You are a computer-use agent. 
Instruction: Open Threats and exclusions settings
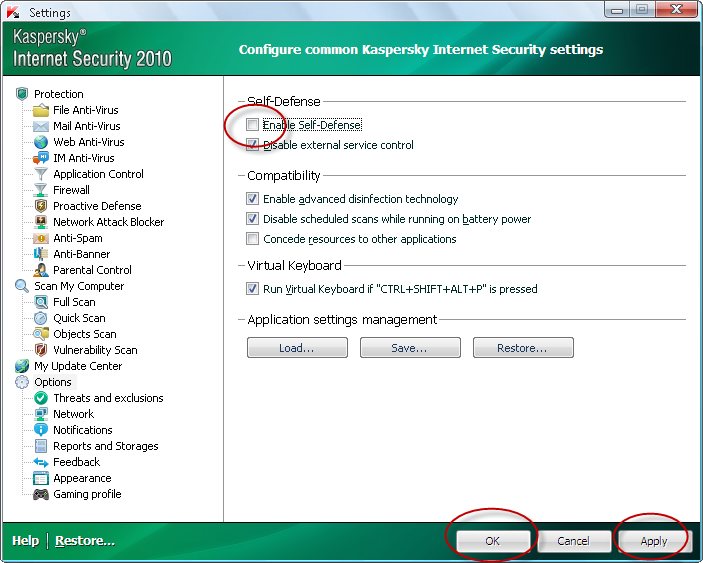(x=108, y=398)
